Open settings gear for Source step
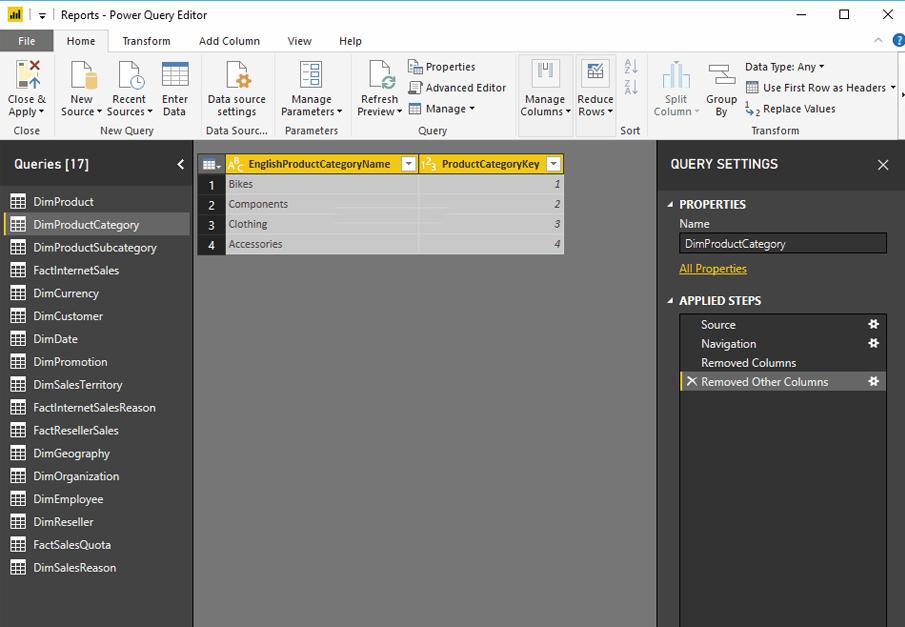This screenshot has height=627, width=905. 873,324
